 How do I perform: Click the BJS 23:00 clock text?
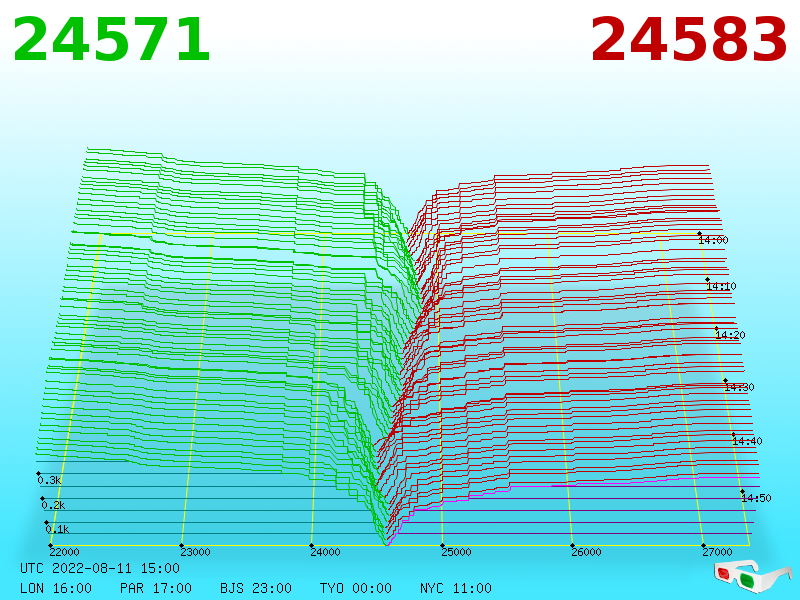(256, 588)
